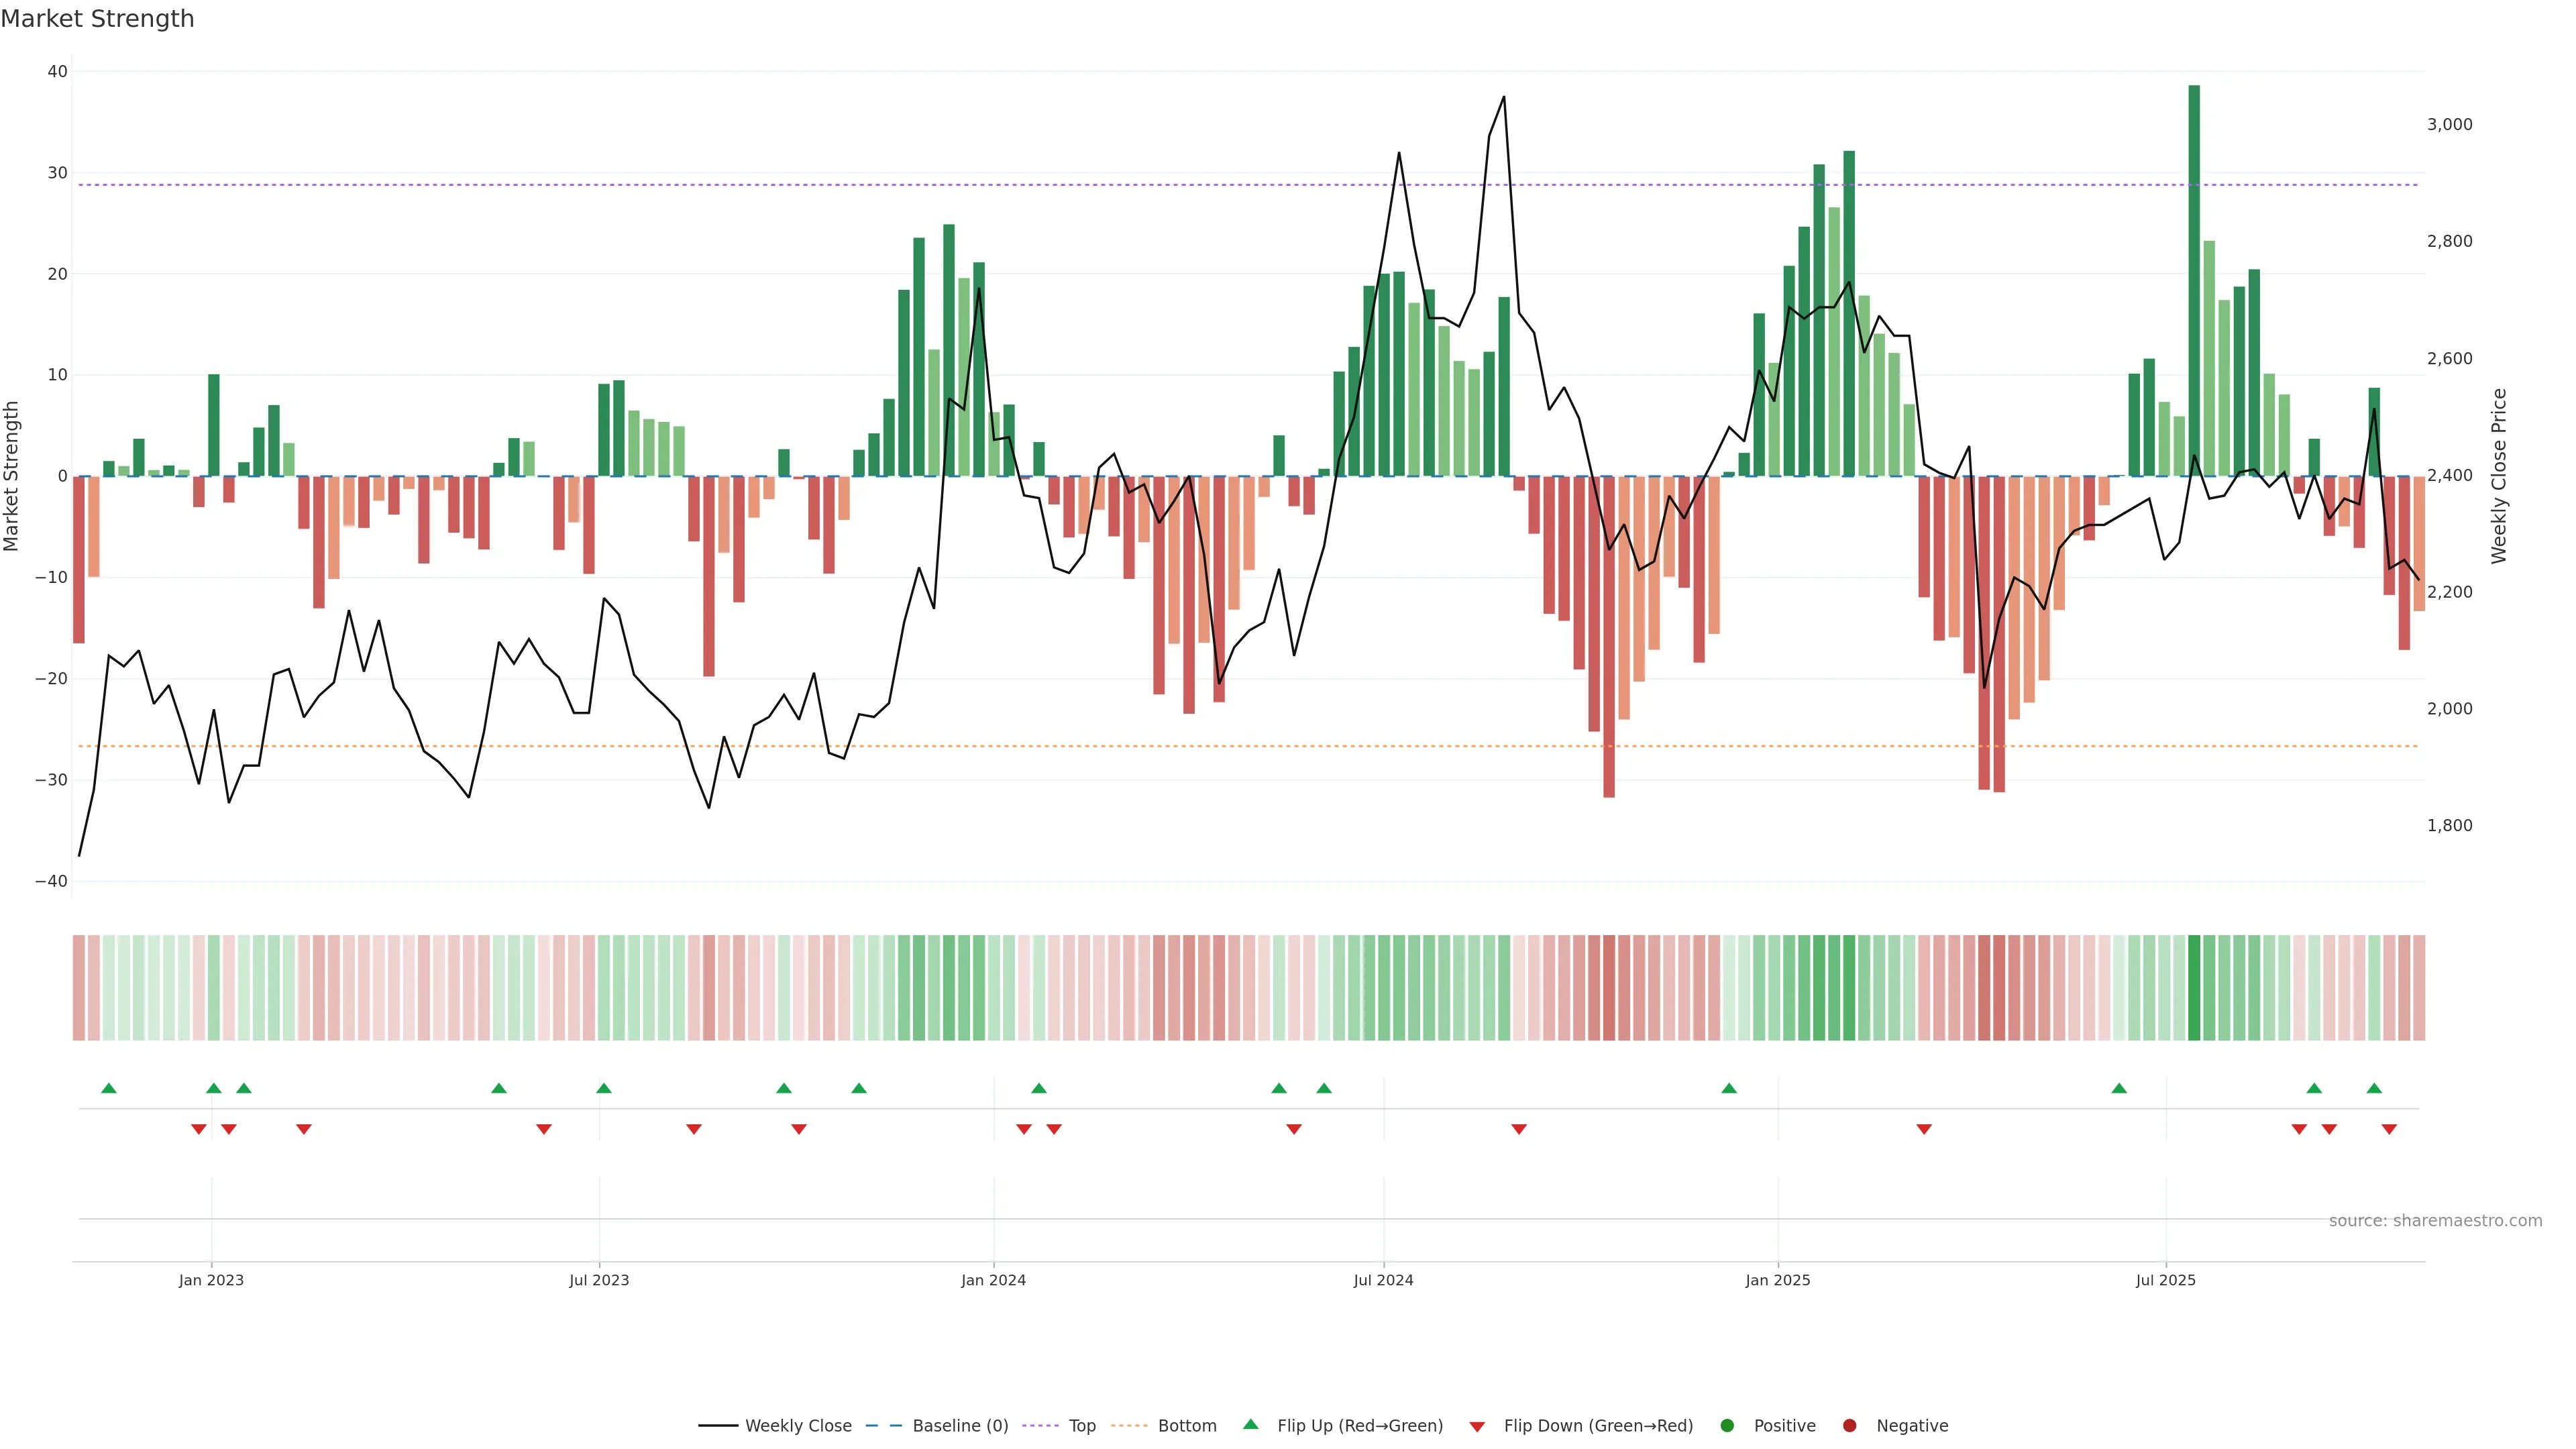Click the Jan 2024 x-axis label
Viewport: 2576px width, 1449px height.
point(993,1280)
